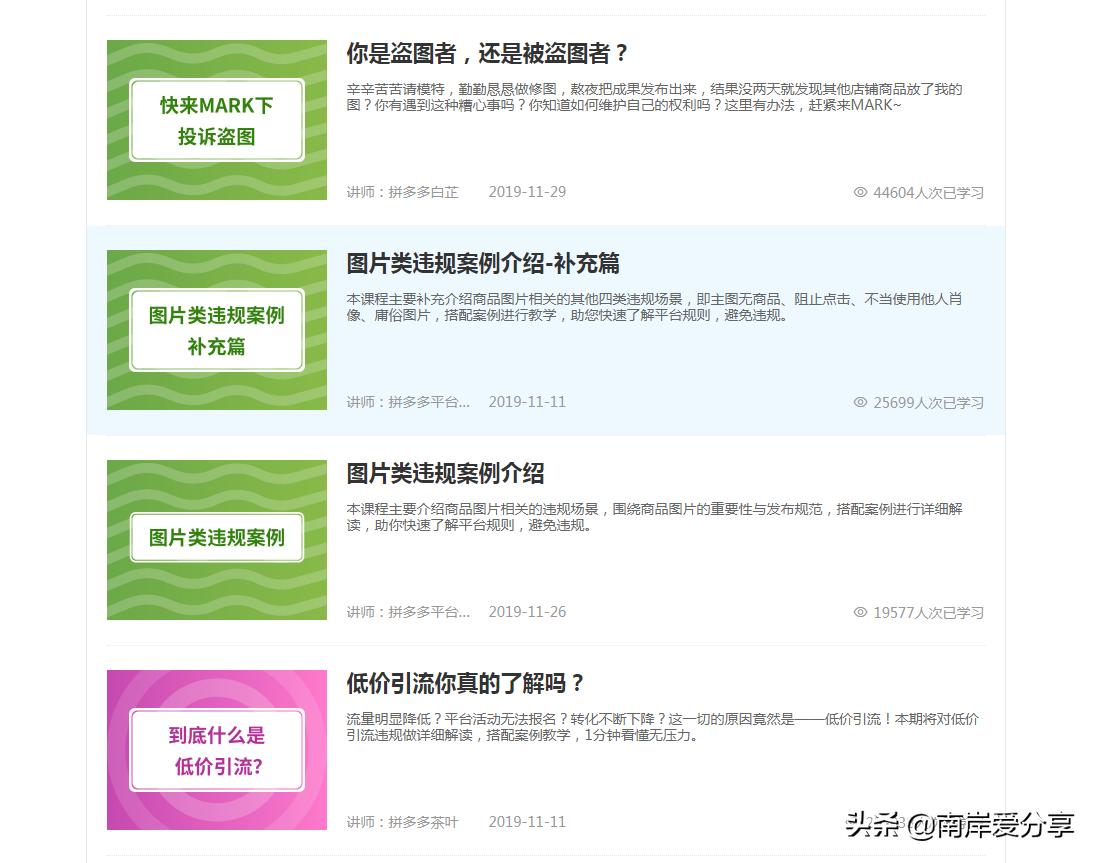The image size is (1099, 863).
Task: Click the green 快来MARK下投诉盗图 thumbnail
Action: [216, 119]
